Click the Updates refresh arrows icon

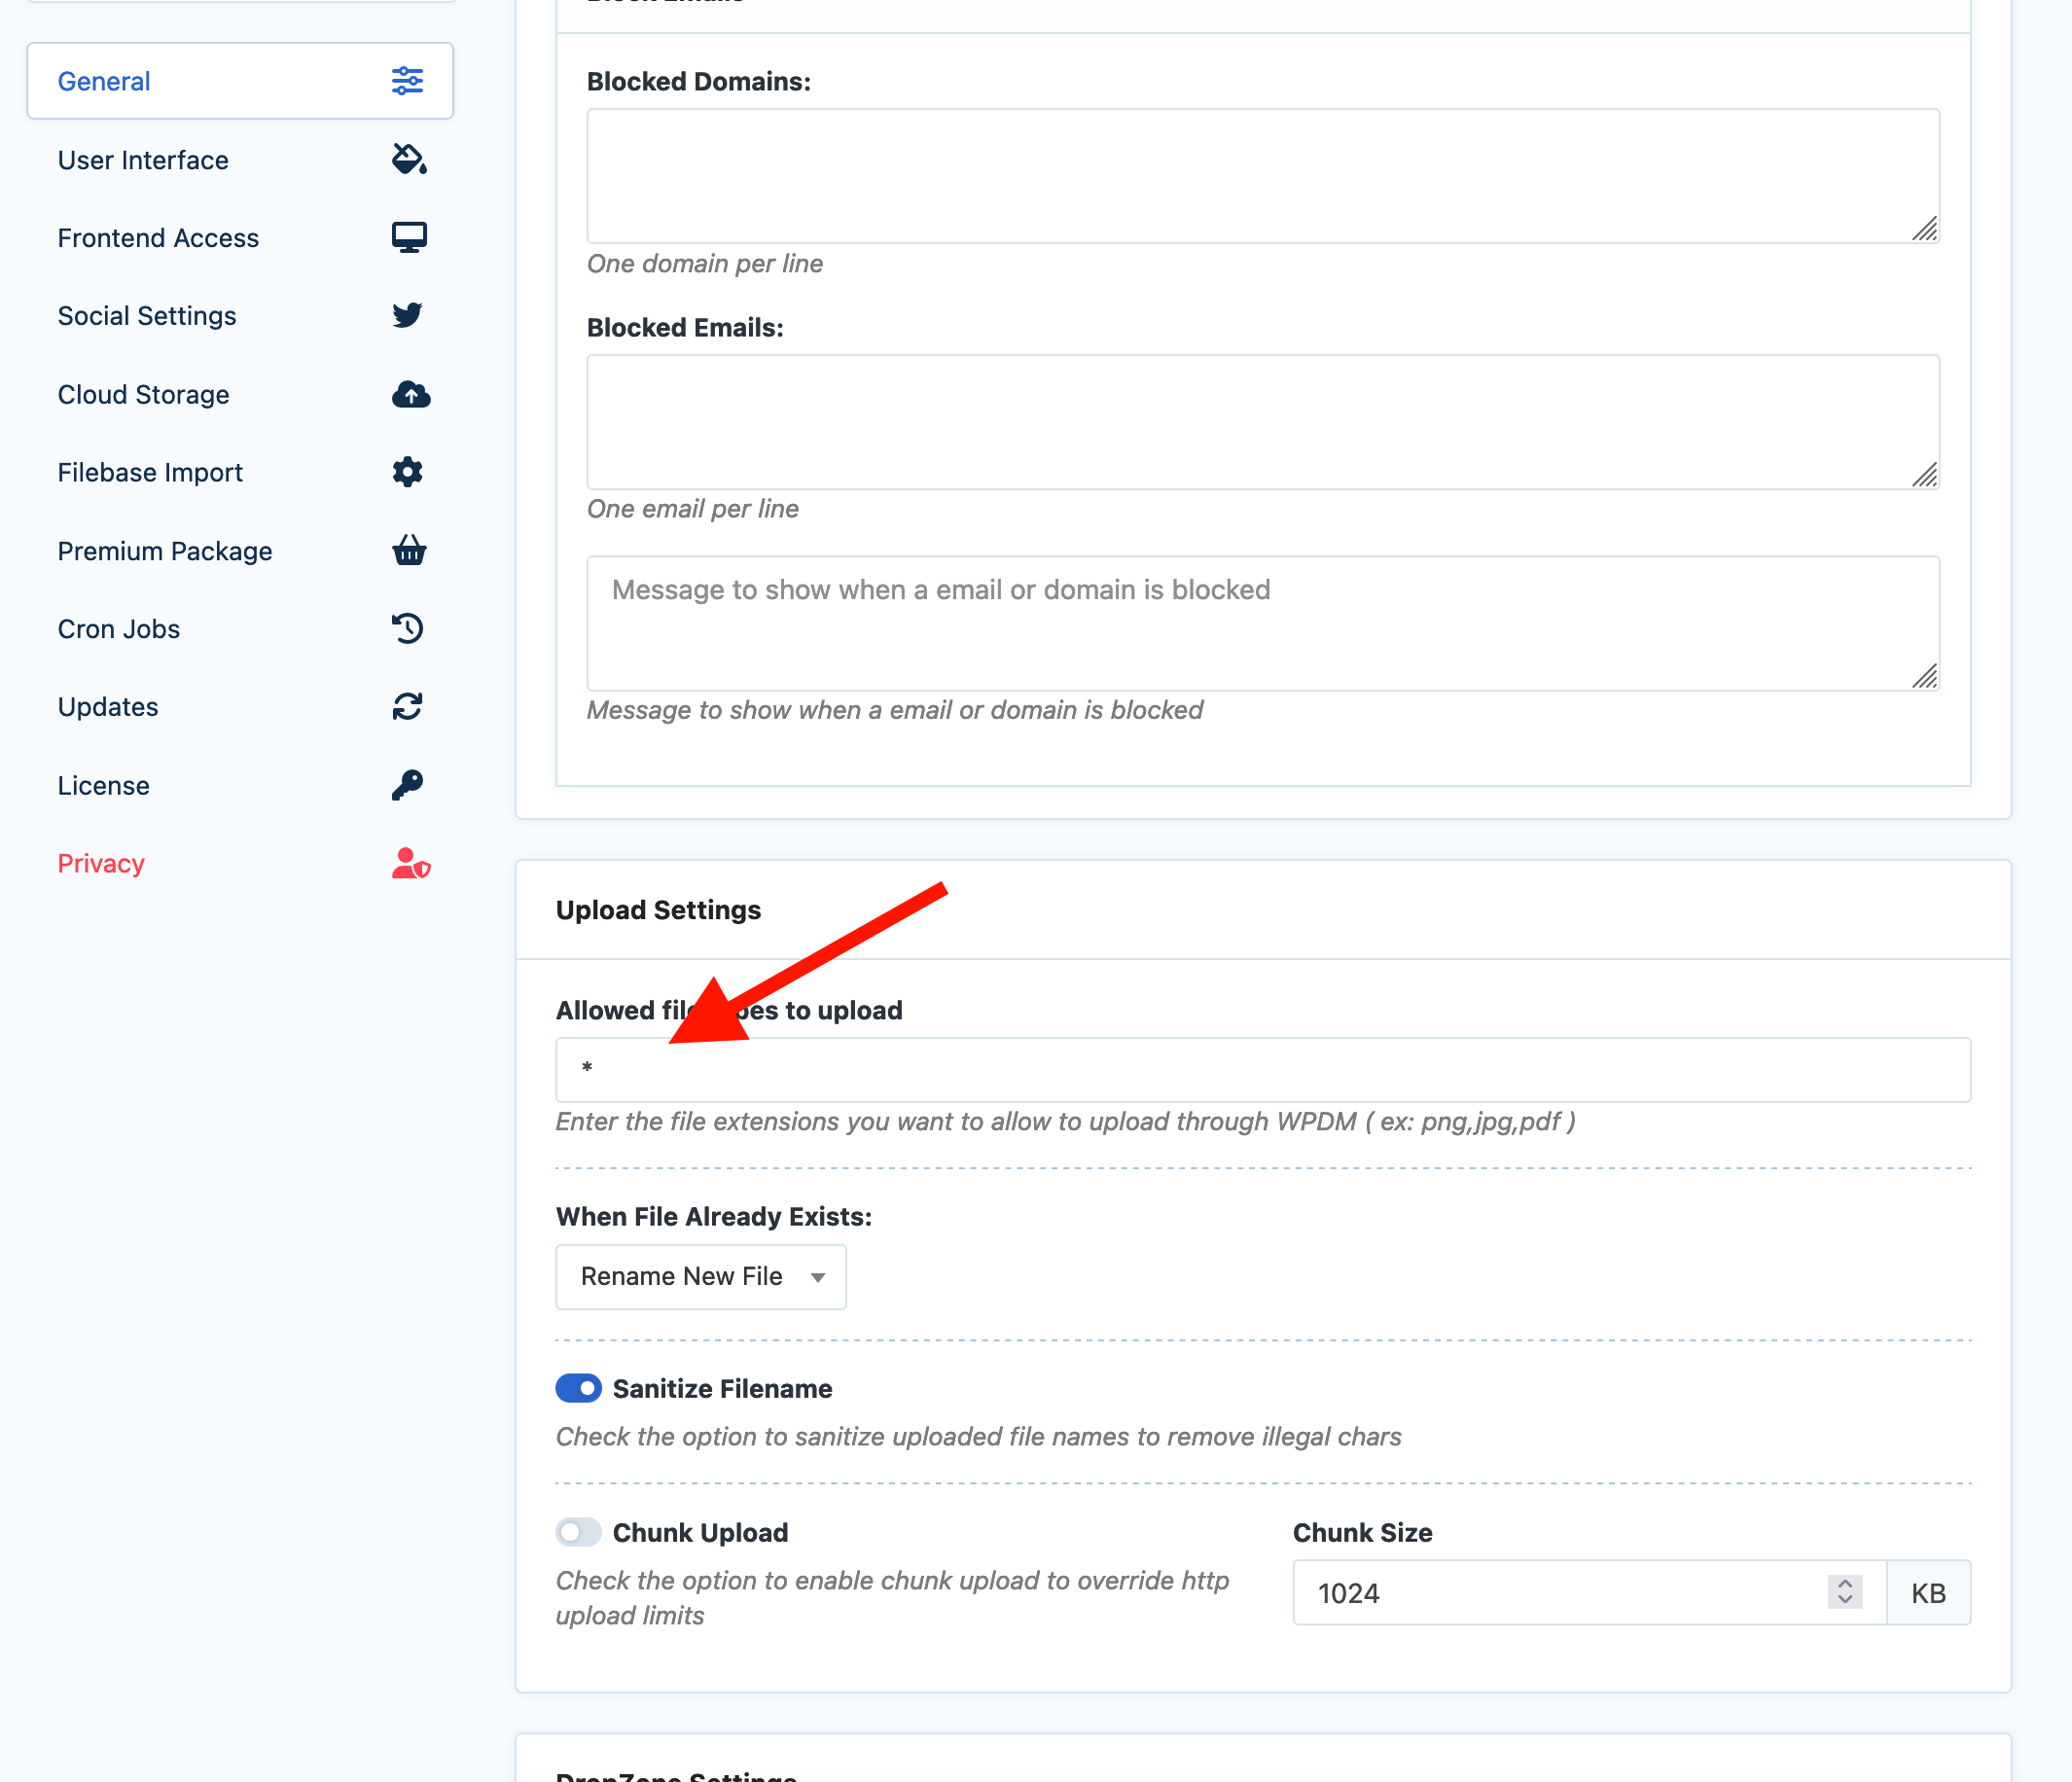coord(407,707)
